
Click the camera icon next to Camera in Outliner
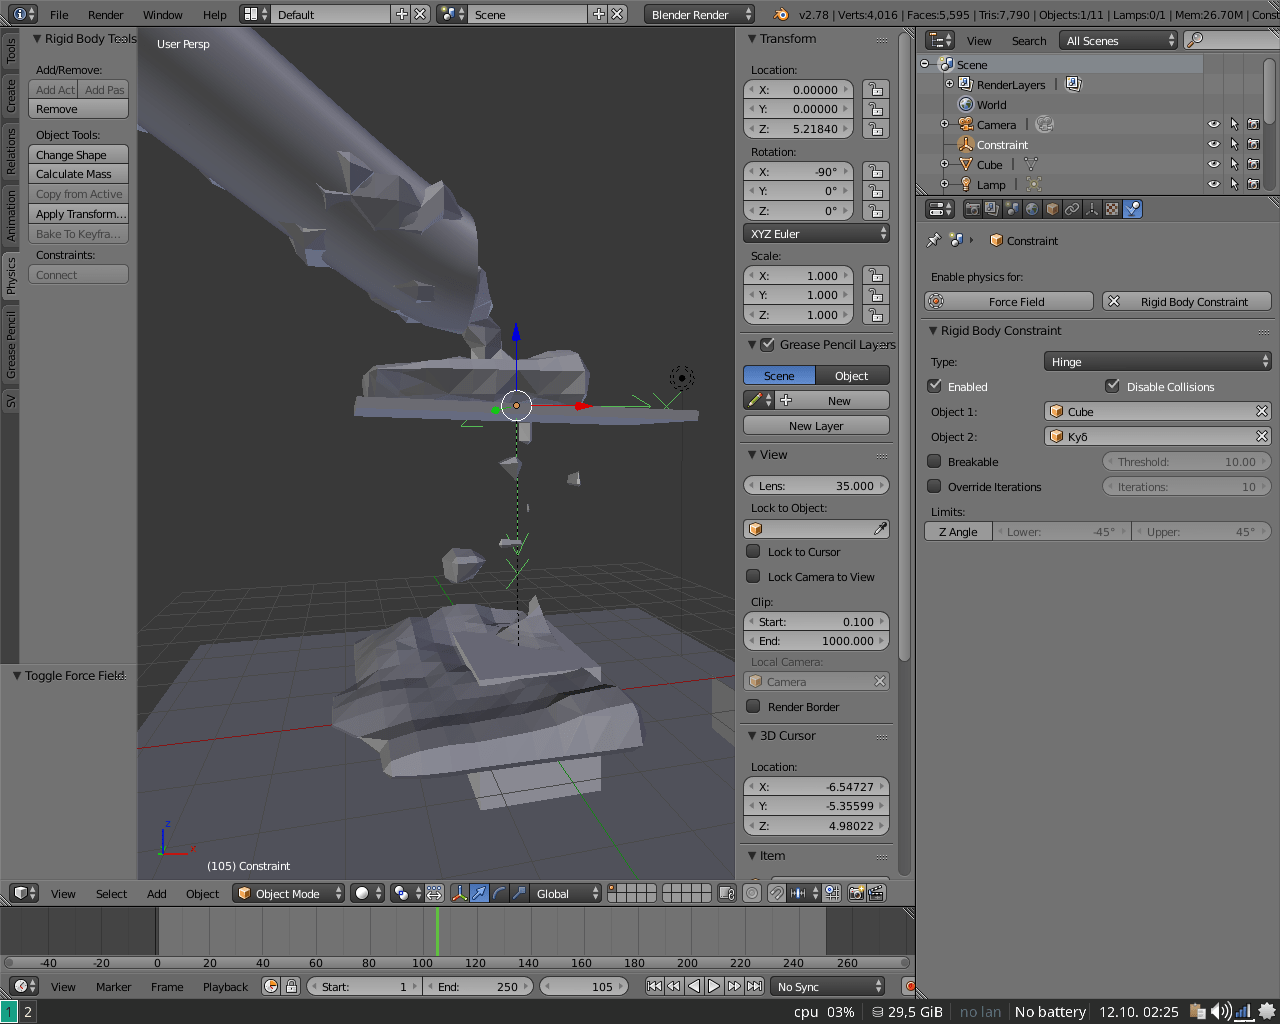pos(1044,124)
